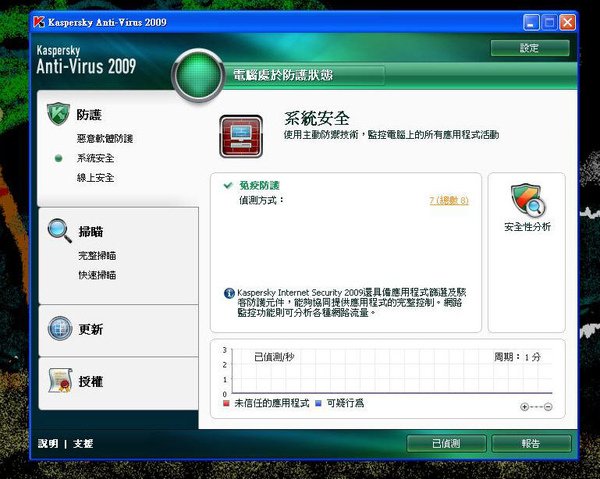Image resolution: width=600 pixels, height=479 pixels.
Task: Open the 7 (總數 8) link
Action: 449,200
